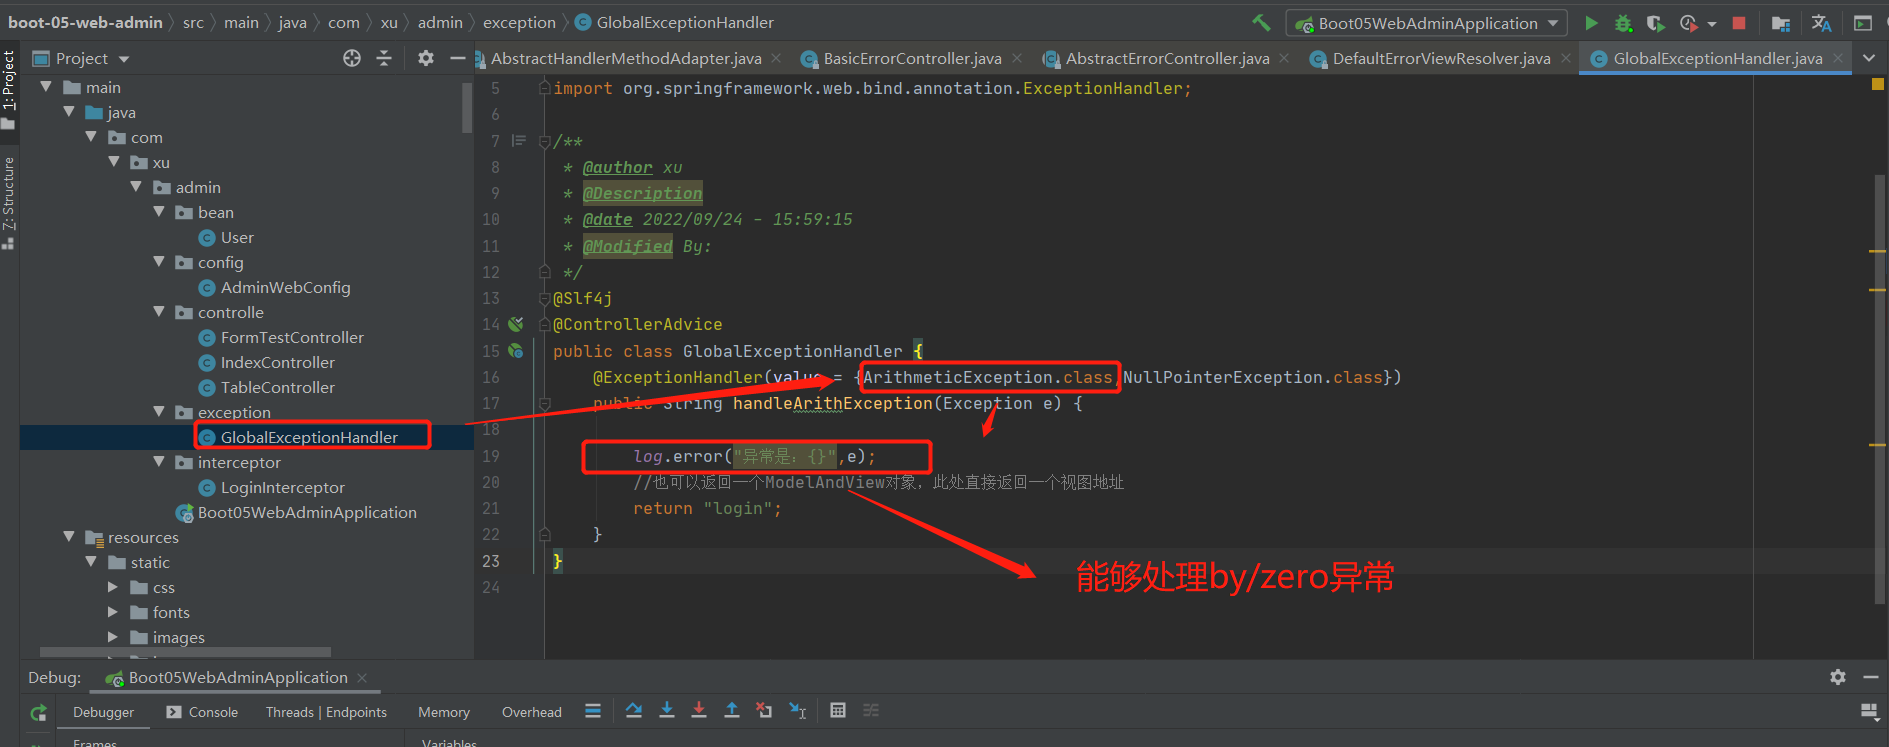
Task: Toggle the Structure tool window button
Action: pos(9,202)
